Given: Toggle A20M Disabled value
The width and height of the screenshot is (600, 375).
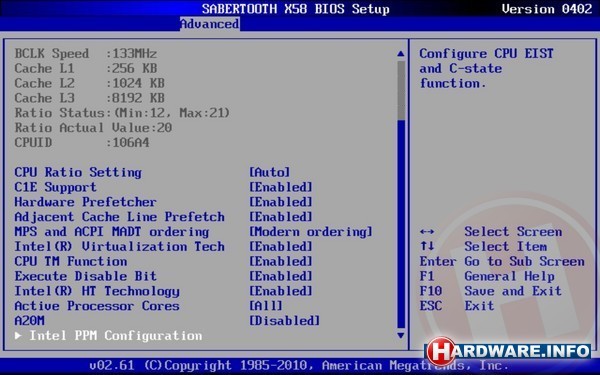Looking at the screenshot, I should click(x=284, y=321).
